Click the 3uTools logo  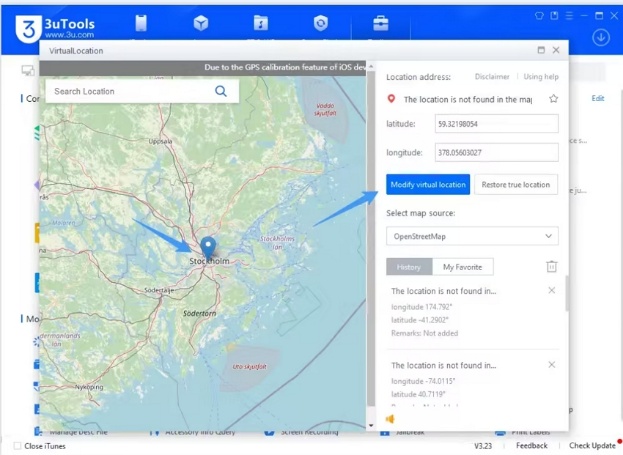coord(55,27)
